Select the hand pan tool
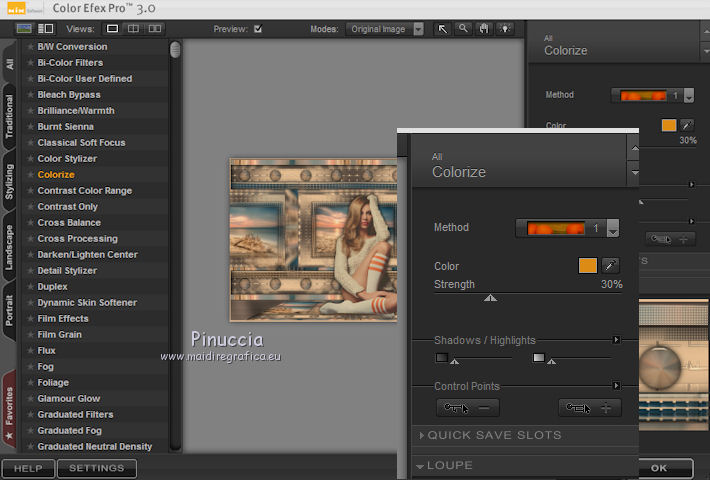 [484, 29]
